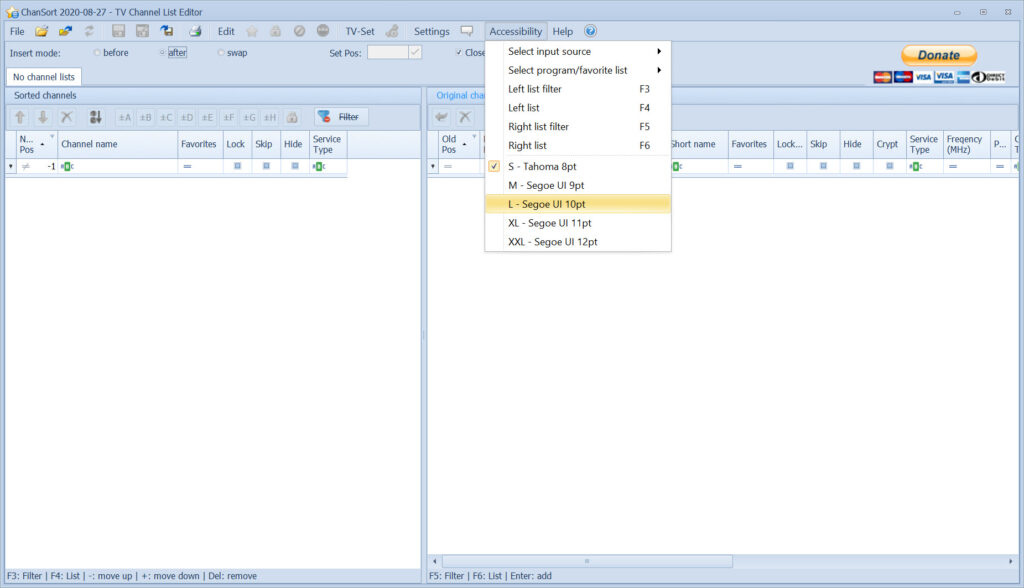Click the PayPal Donate button

[938, 55]
